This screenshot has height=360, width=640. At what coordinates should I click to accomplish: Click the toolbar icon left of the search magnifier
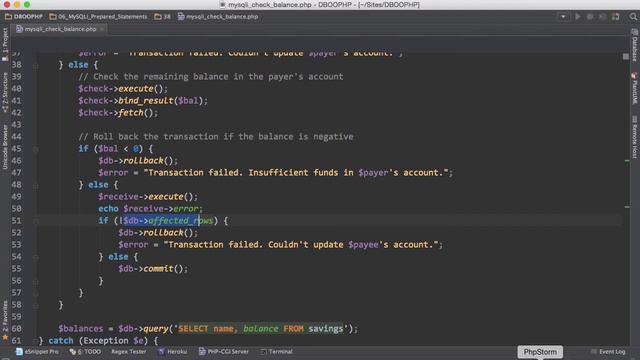point(616,17)
